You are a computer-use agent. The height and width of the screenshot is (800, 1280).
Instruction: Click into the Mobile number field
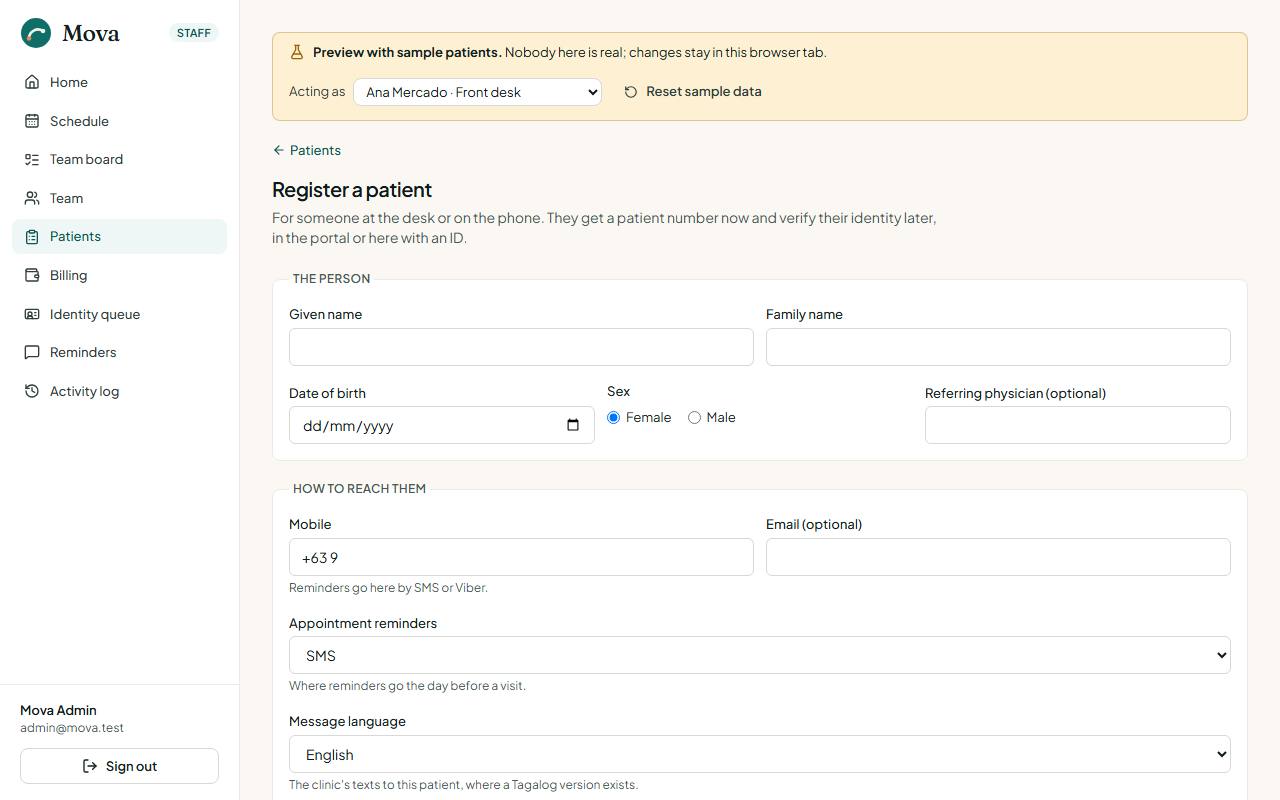[521, 557]
